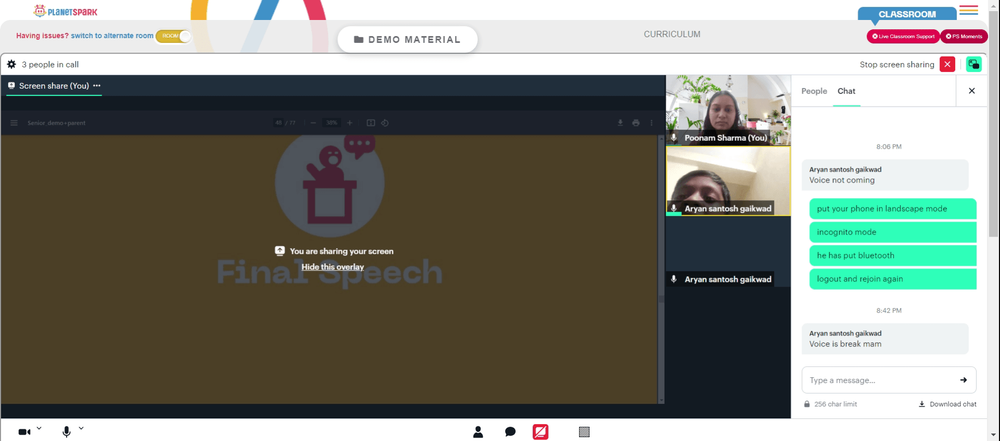Stop screen sharing with red X button
This screenshot has width=1000, height=441.
(947, 64)
